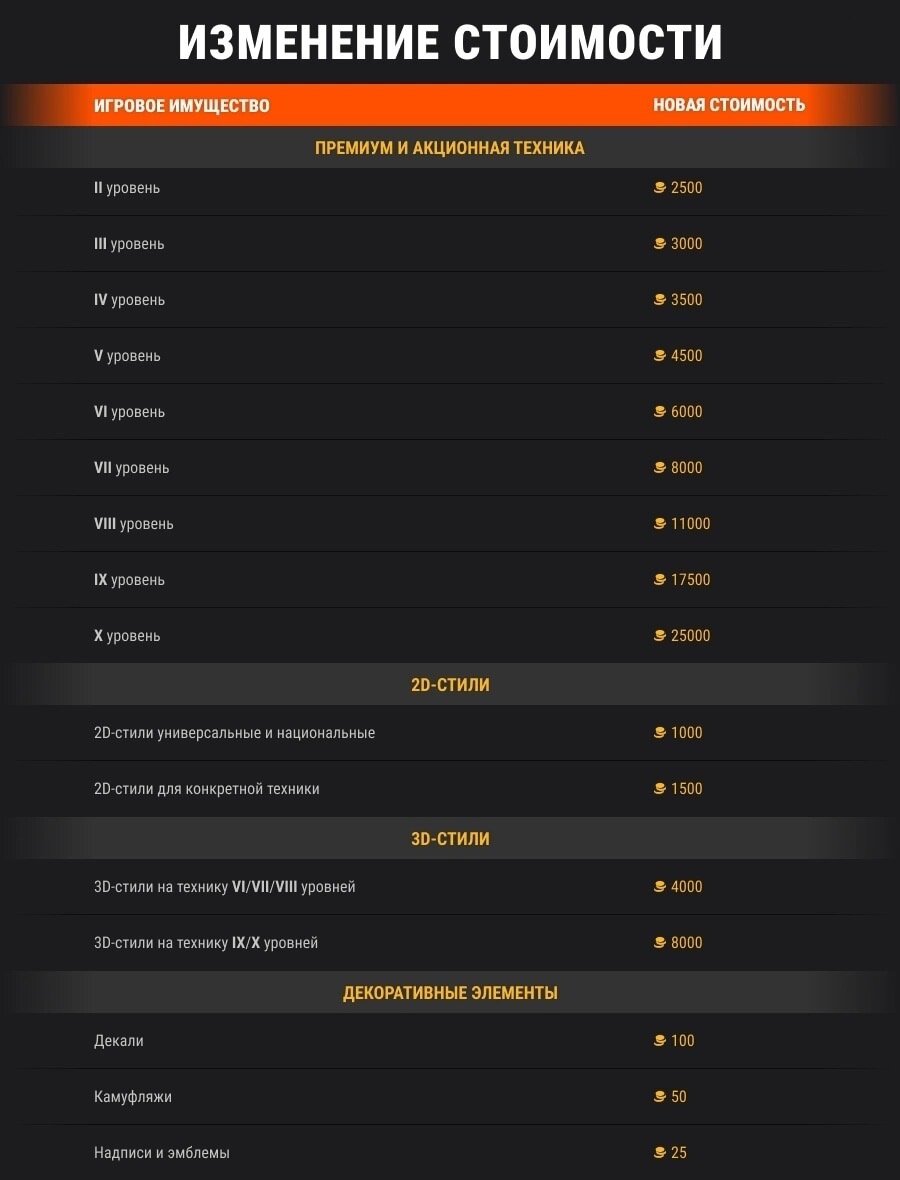
Task: Click the gold coin icon beside 2500
Action: coord(660,188)
